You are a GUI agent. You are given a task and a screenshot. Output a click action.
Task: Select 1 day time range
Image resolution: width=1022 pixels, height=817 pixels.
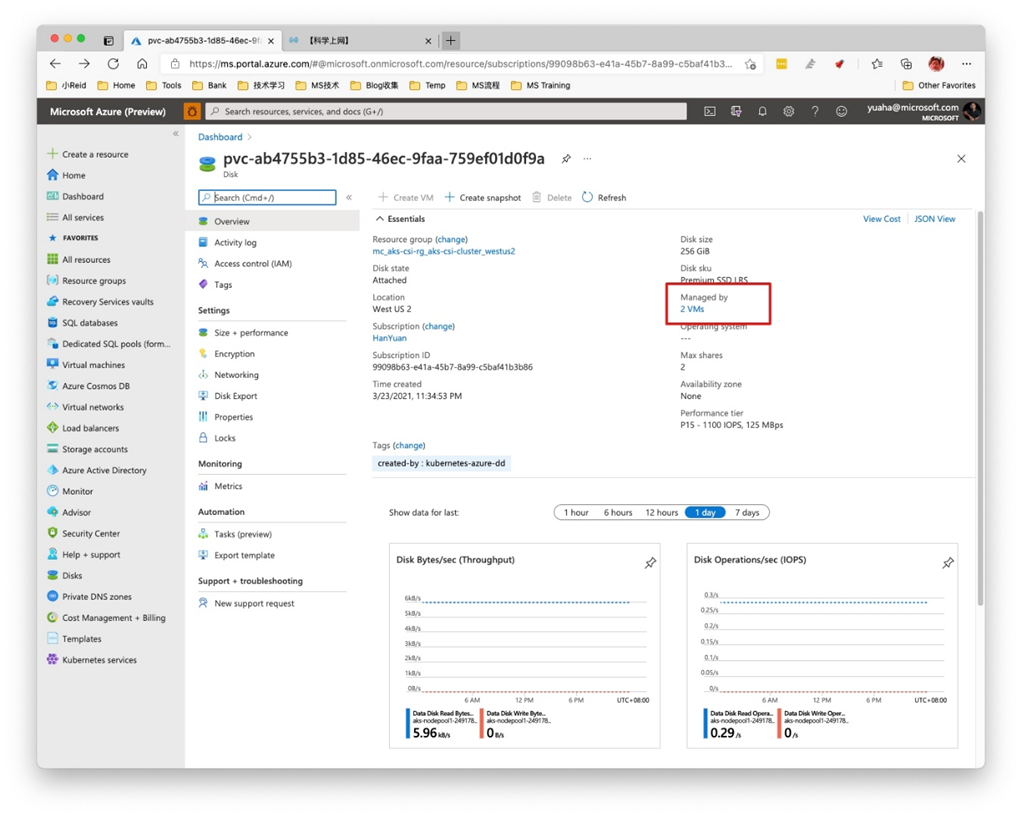coord(705,512)
